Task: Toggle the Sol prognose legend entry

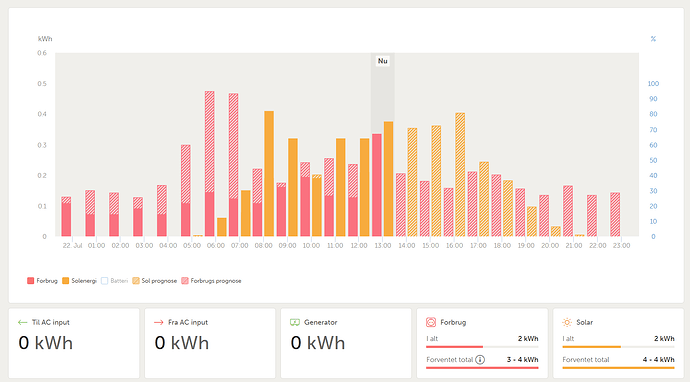Action: click(x=154, y=281)
